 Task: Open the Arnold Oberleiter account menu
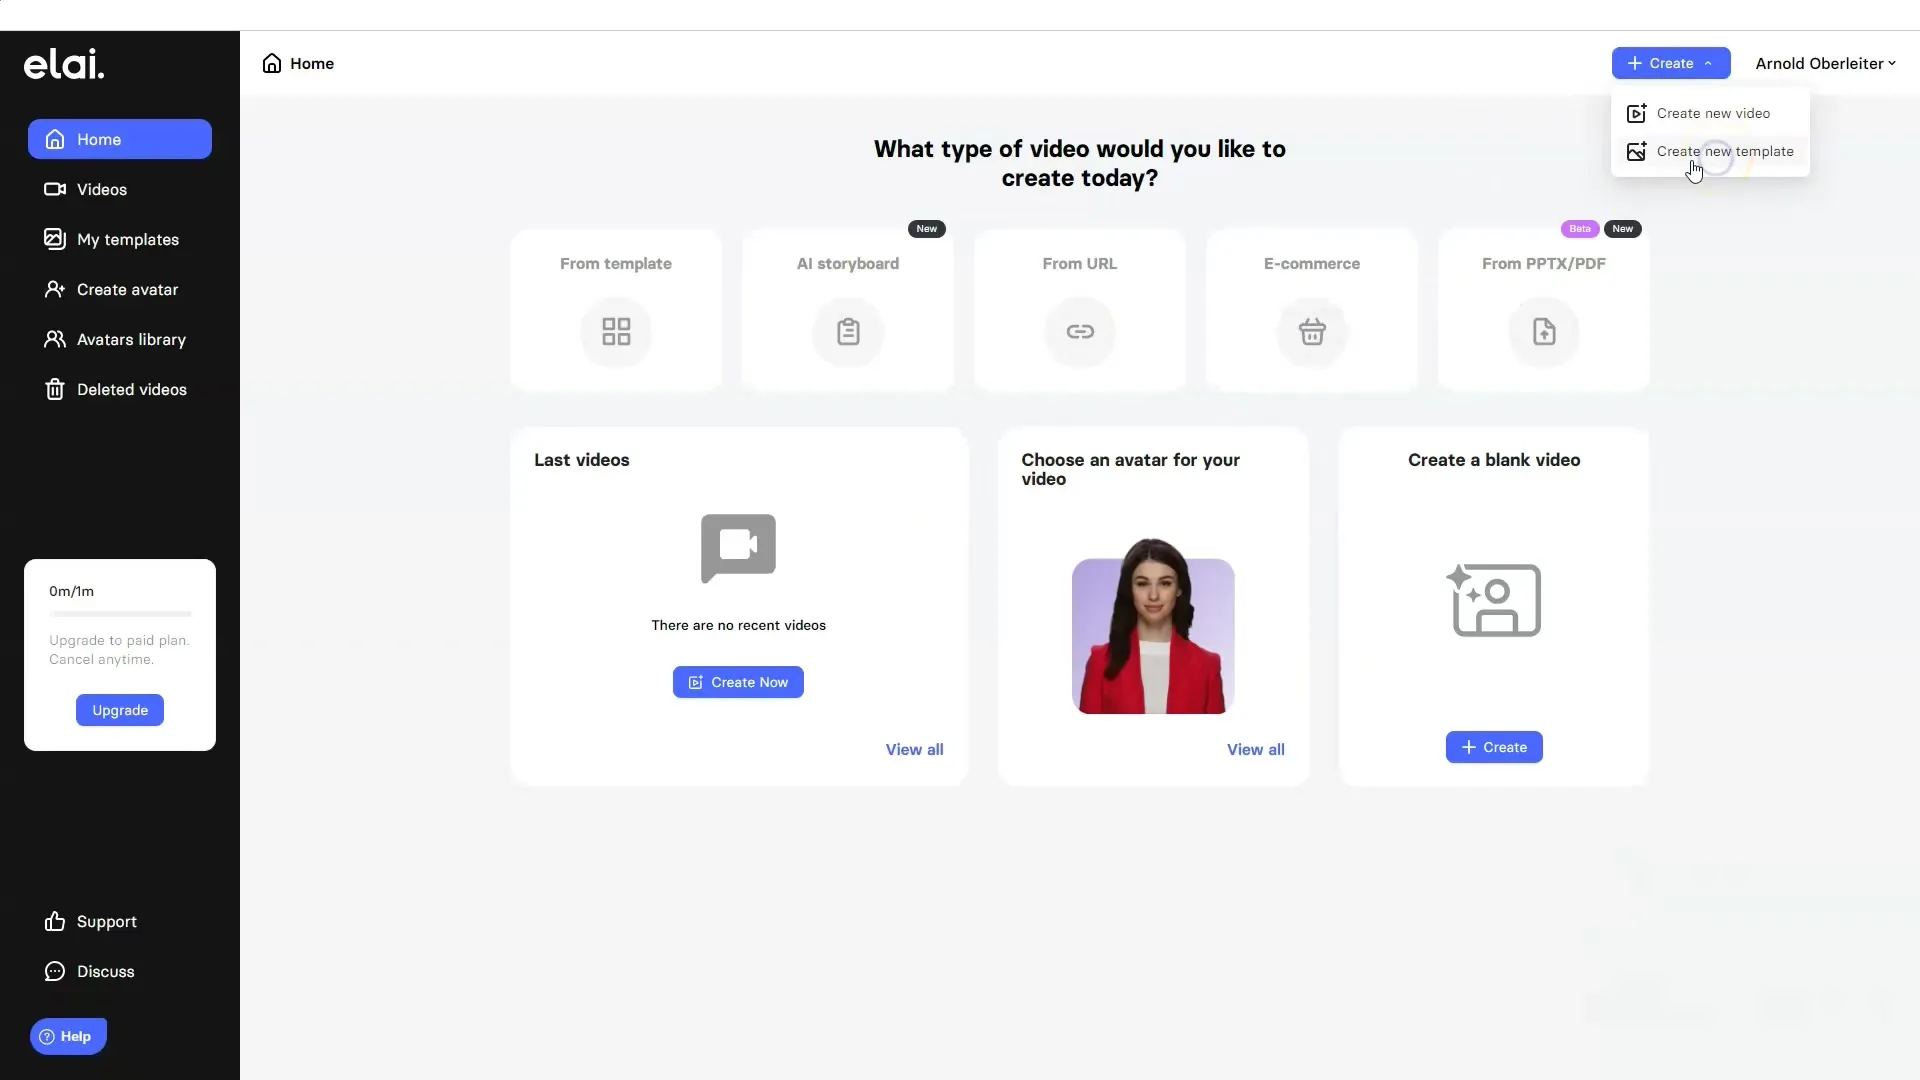point(1825,63)
